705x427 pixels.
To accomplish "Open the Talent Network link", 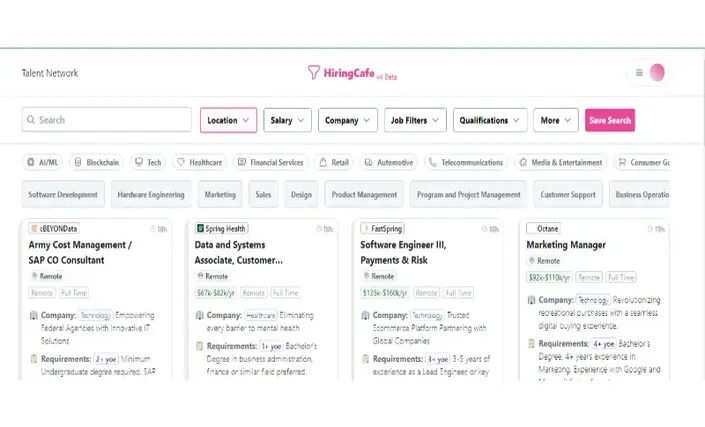I will point(50,73).
